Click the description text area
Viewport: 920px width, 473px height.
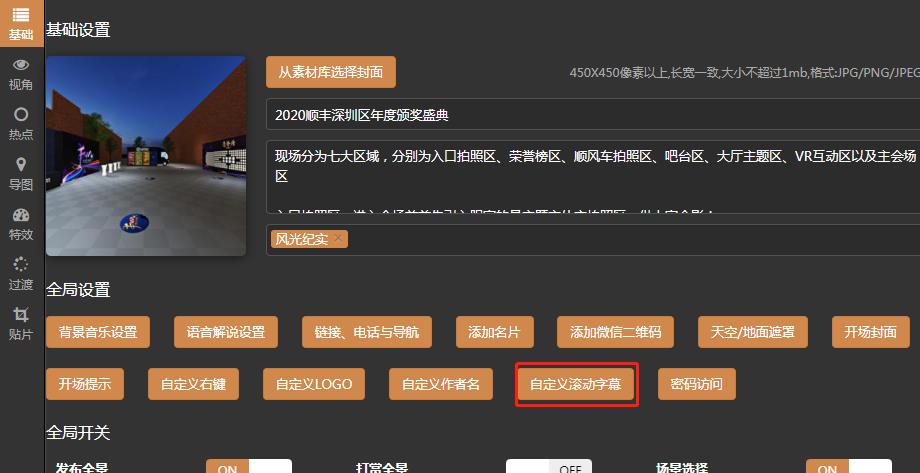tap(592, 177)
